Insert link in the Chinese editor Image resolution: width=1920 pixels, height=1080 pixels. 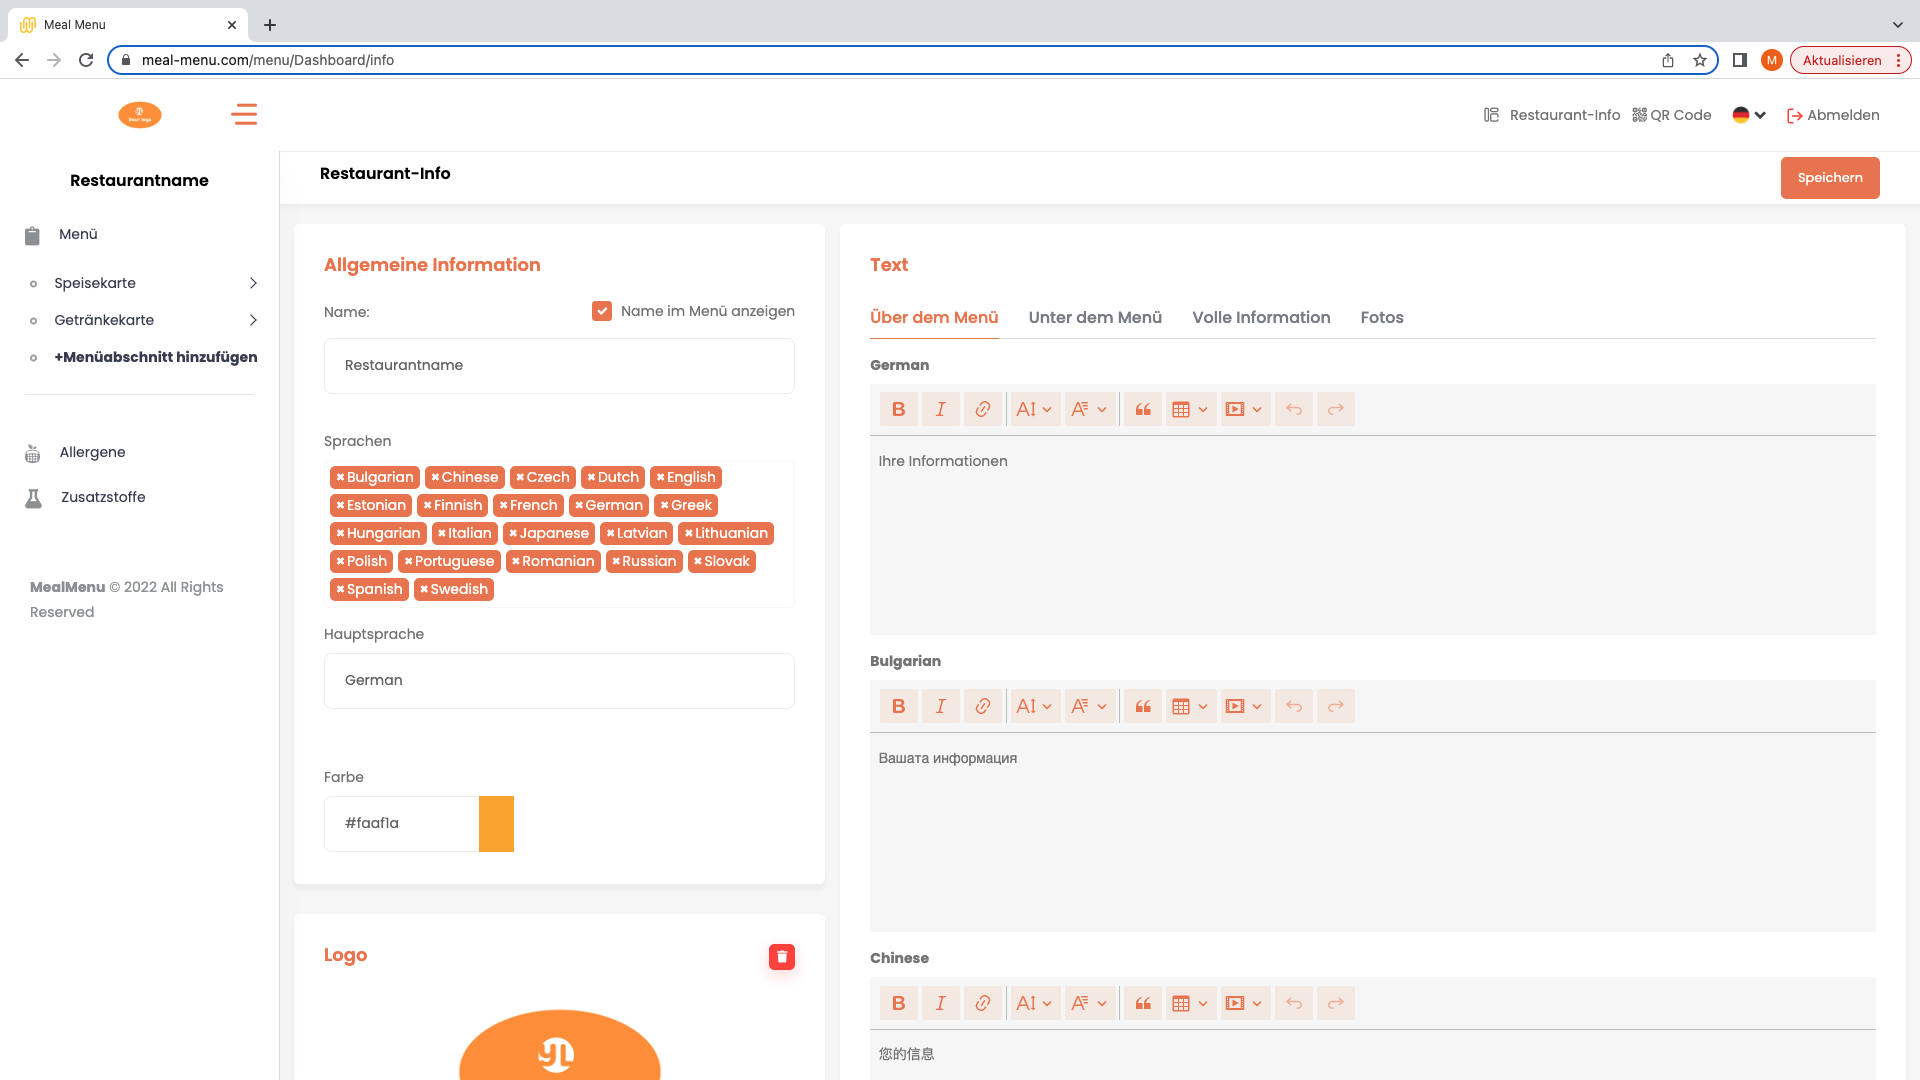pos(982,1003)
